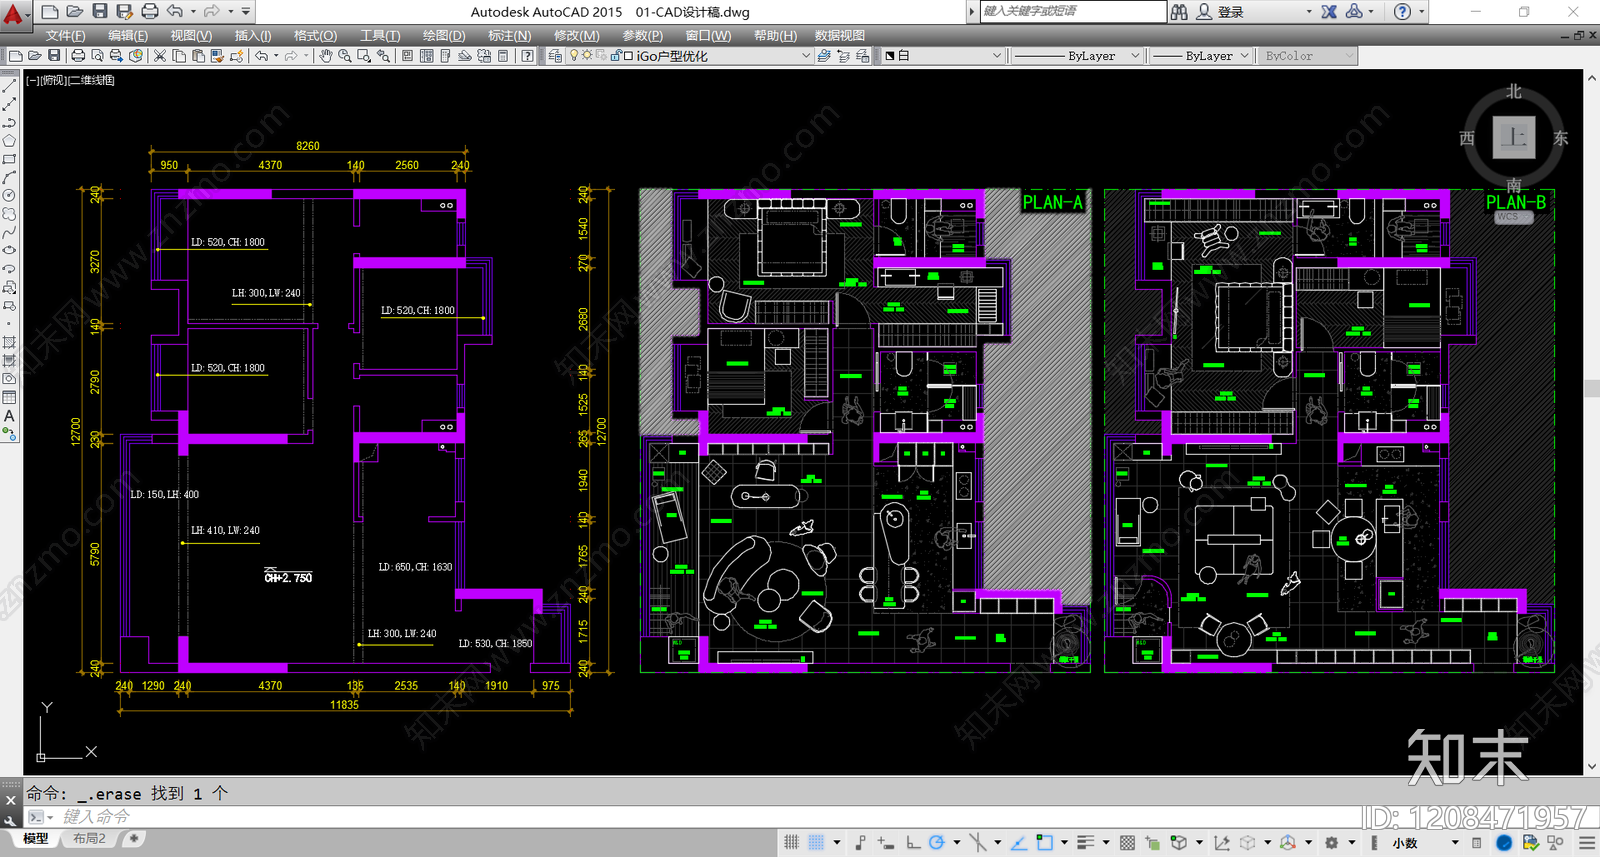Select the Multiline Text A tool
Screen dimensions: 1600x857
pos(9,416)
